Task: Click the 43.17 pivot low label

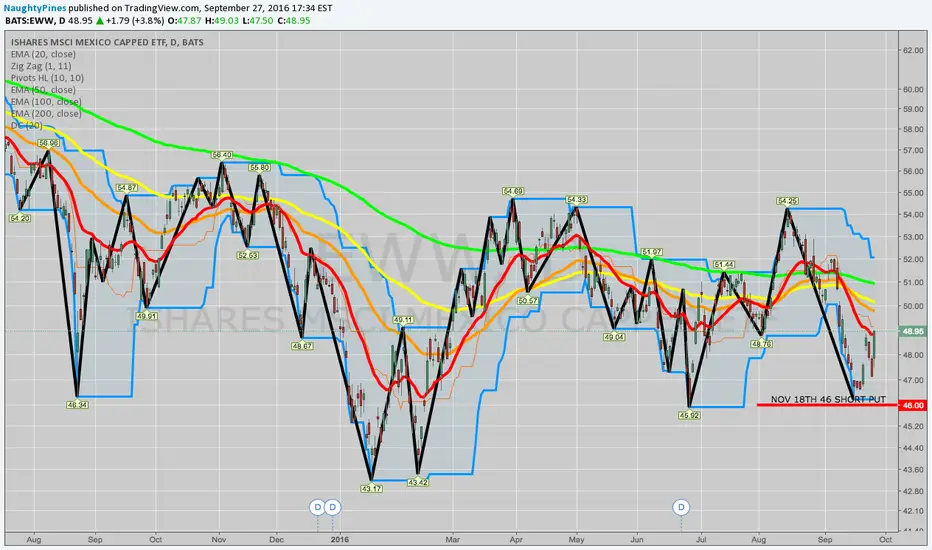Action: (371, 489)
